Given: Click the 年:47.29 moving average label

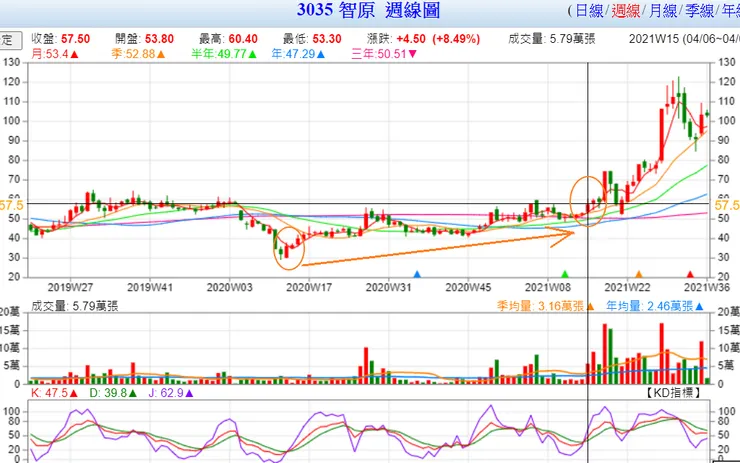Looking at the screenshot, I should point(298,54).
